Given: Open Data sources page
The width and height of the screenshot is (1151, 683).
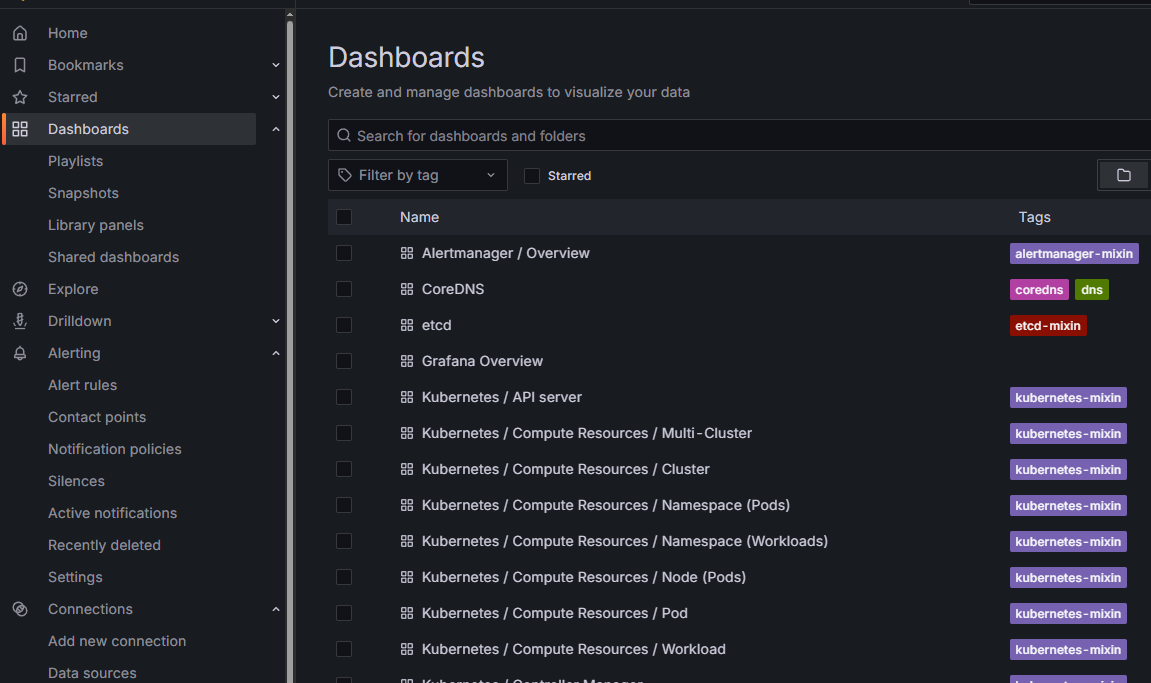Looking at the screenshot, I should pos(92,673).
